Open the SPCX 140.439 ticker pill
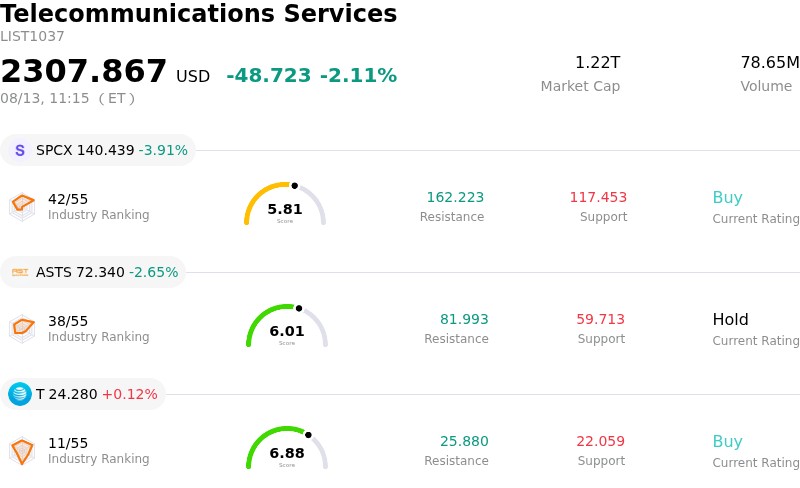 (x=98, y=150)
